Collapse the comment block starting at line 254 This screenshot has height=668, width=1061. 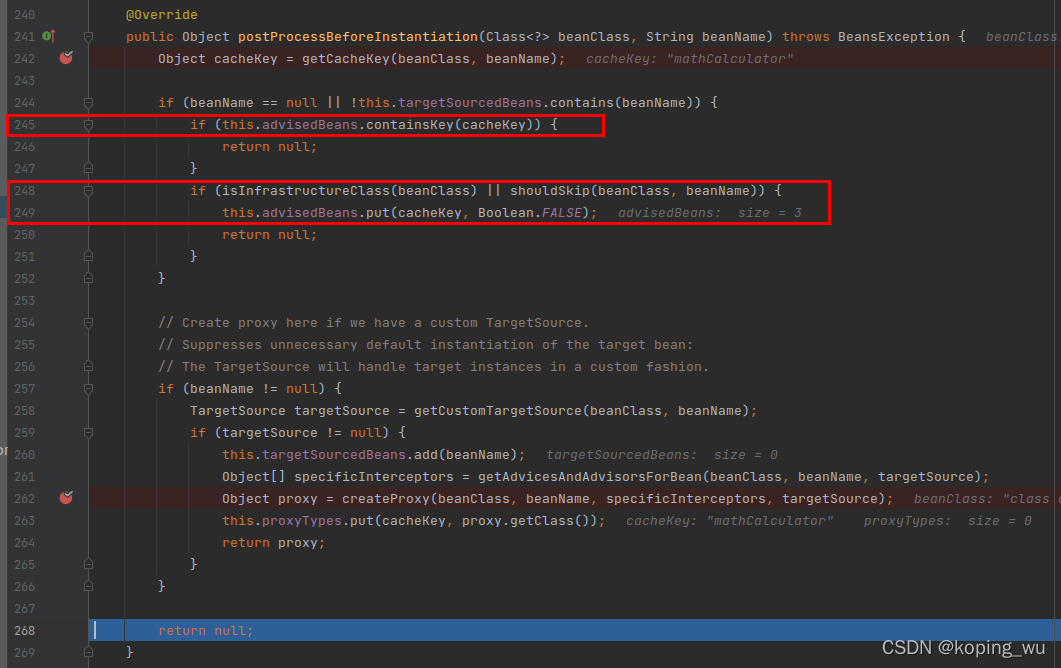pyautogui.click(x=88, y=323)
